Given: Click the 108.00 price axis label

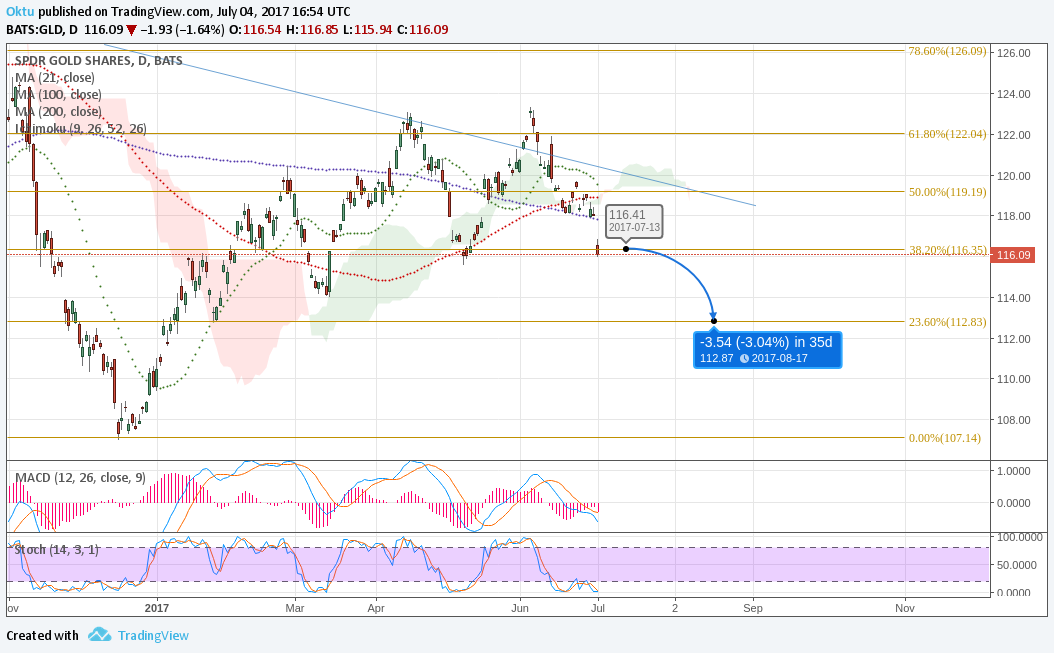Looking at the screenshot, I should [1014, 420].
